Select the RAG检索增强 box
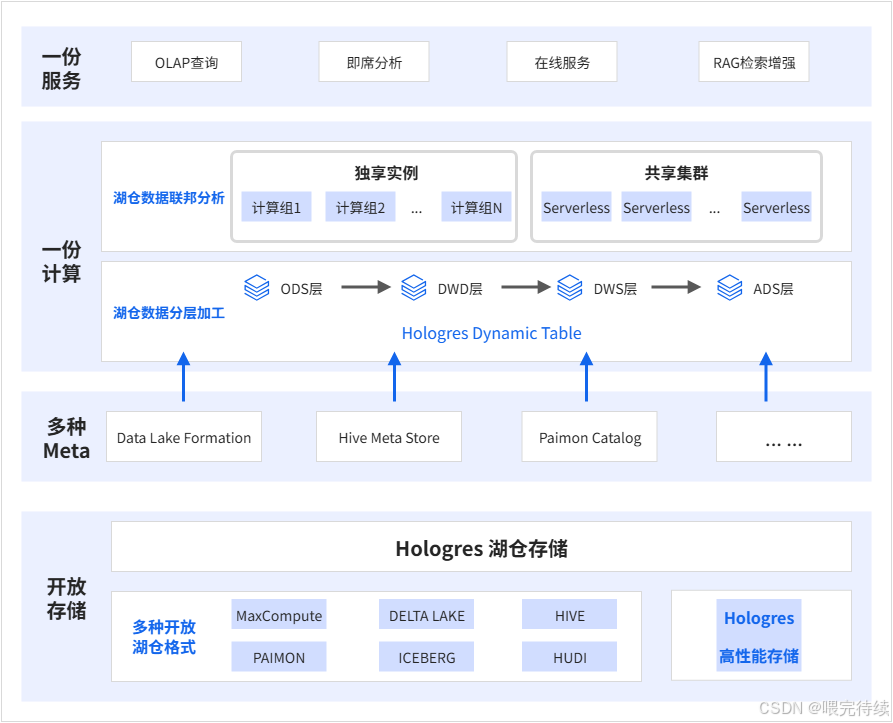The width and height of the screenshot is (893, 723). click(753, 61)
